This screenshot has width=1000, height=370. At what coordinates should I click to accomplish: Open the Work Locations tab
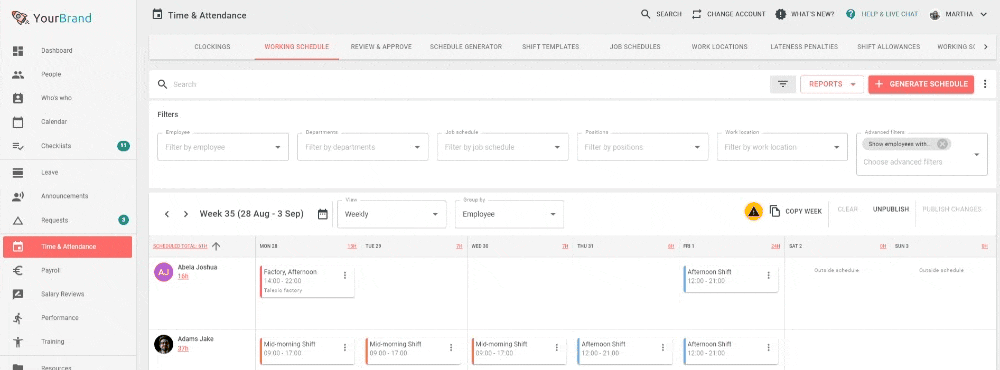[x=719, y=47]
